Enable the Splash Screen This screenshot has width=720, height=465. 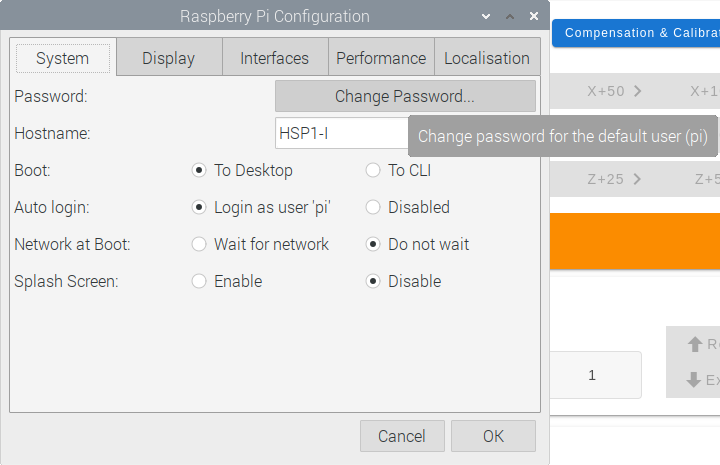point(199,281)
